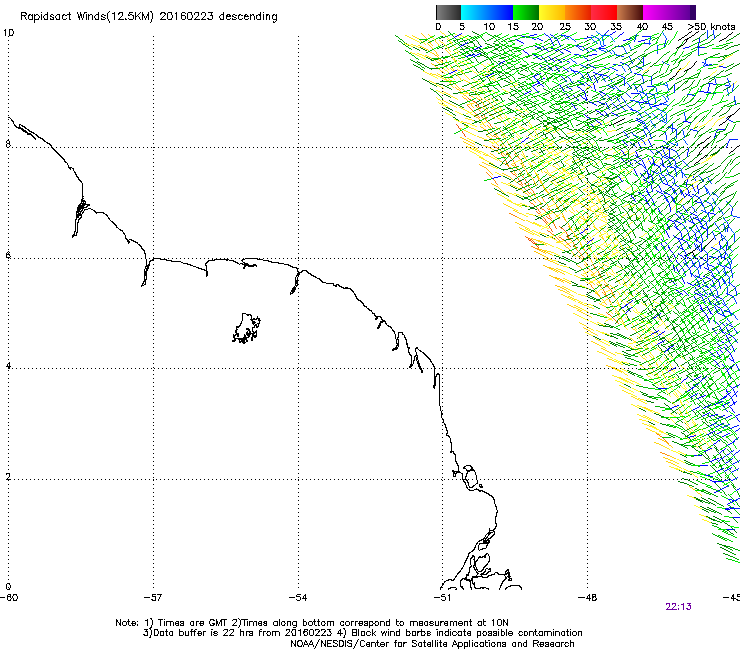Click the gray 0–5 knots legend segment

[448, 12]
